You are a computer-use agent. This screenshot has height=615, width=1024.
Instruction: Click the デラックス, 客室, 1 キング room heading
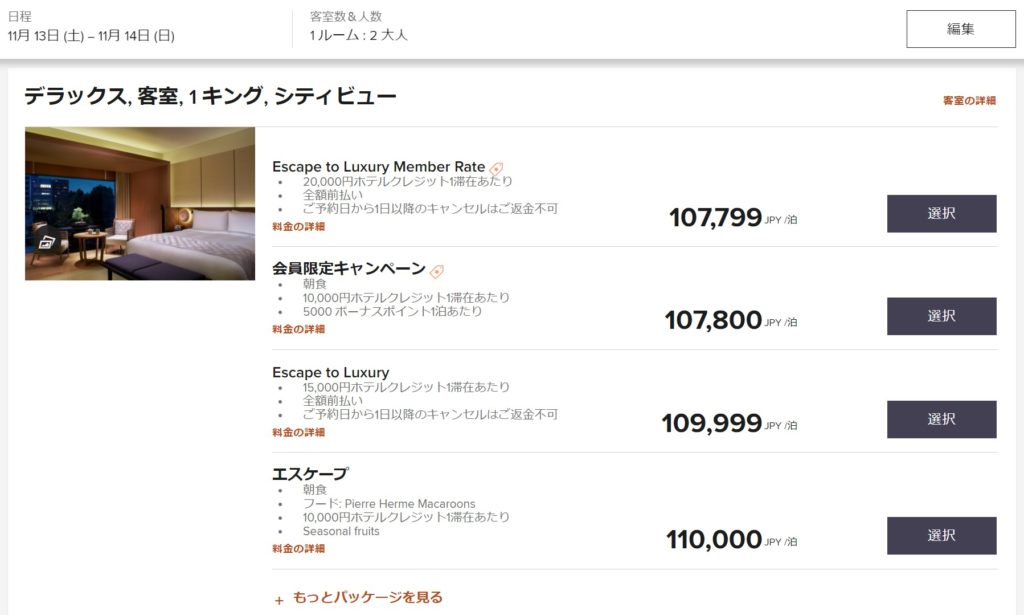click(210, 97)
